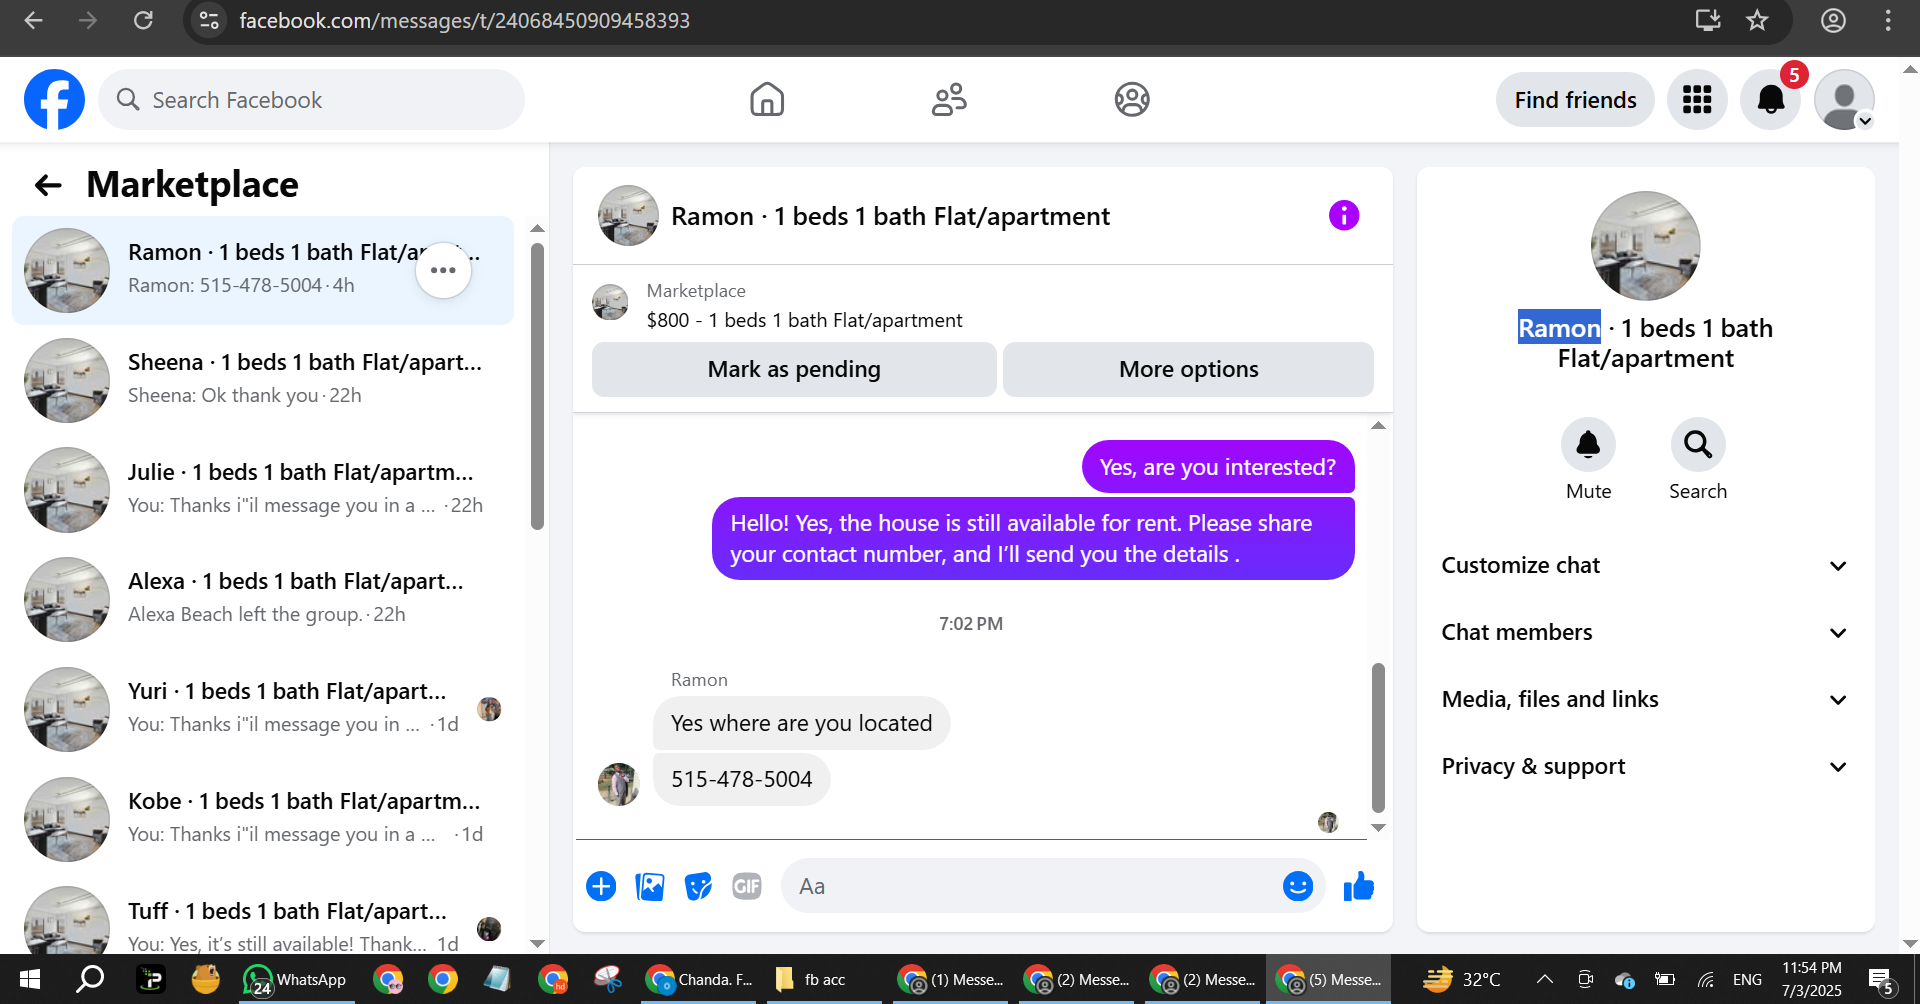Focus the Search Facebook field
This screenshot has height=1004, width=1920.
[312, 100]
